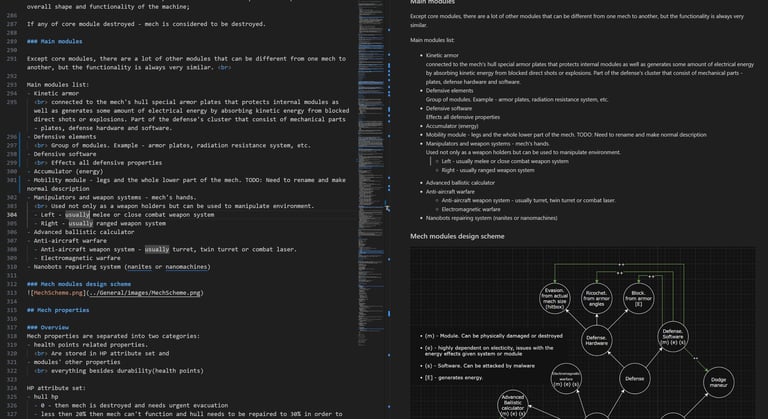768x419 pixels.
Task: Click 'Main modules list:' text in preview
Action: coord(432,40)
